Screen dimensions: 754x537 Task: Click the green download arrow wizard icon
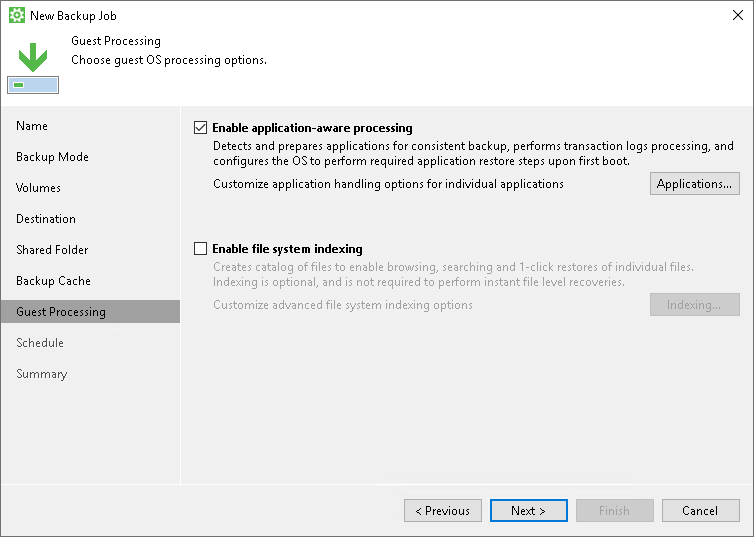click(33, 67)
